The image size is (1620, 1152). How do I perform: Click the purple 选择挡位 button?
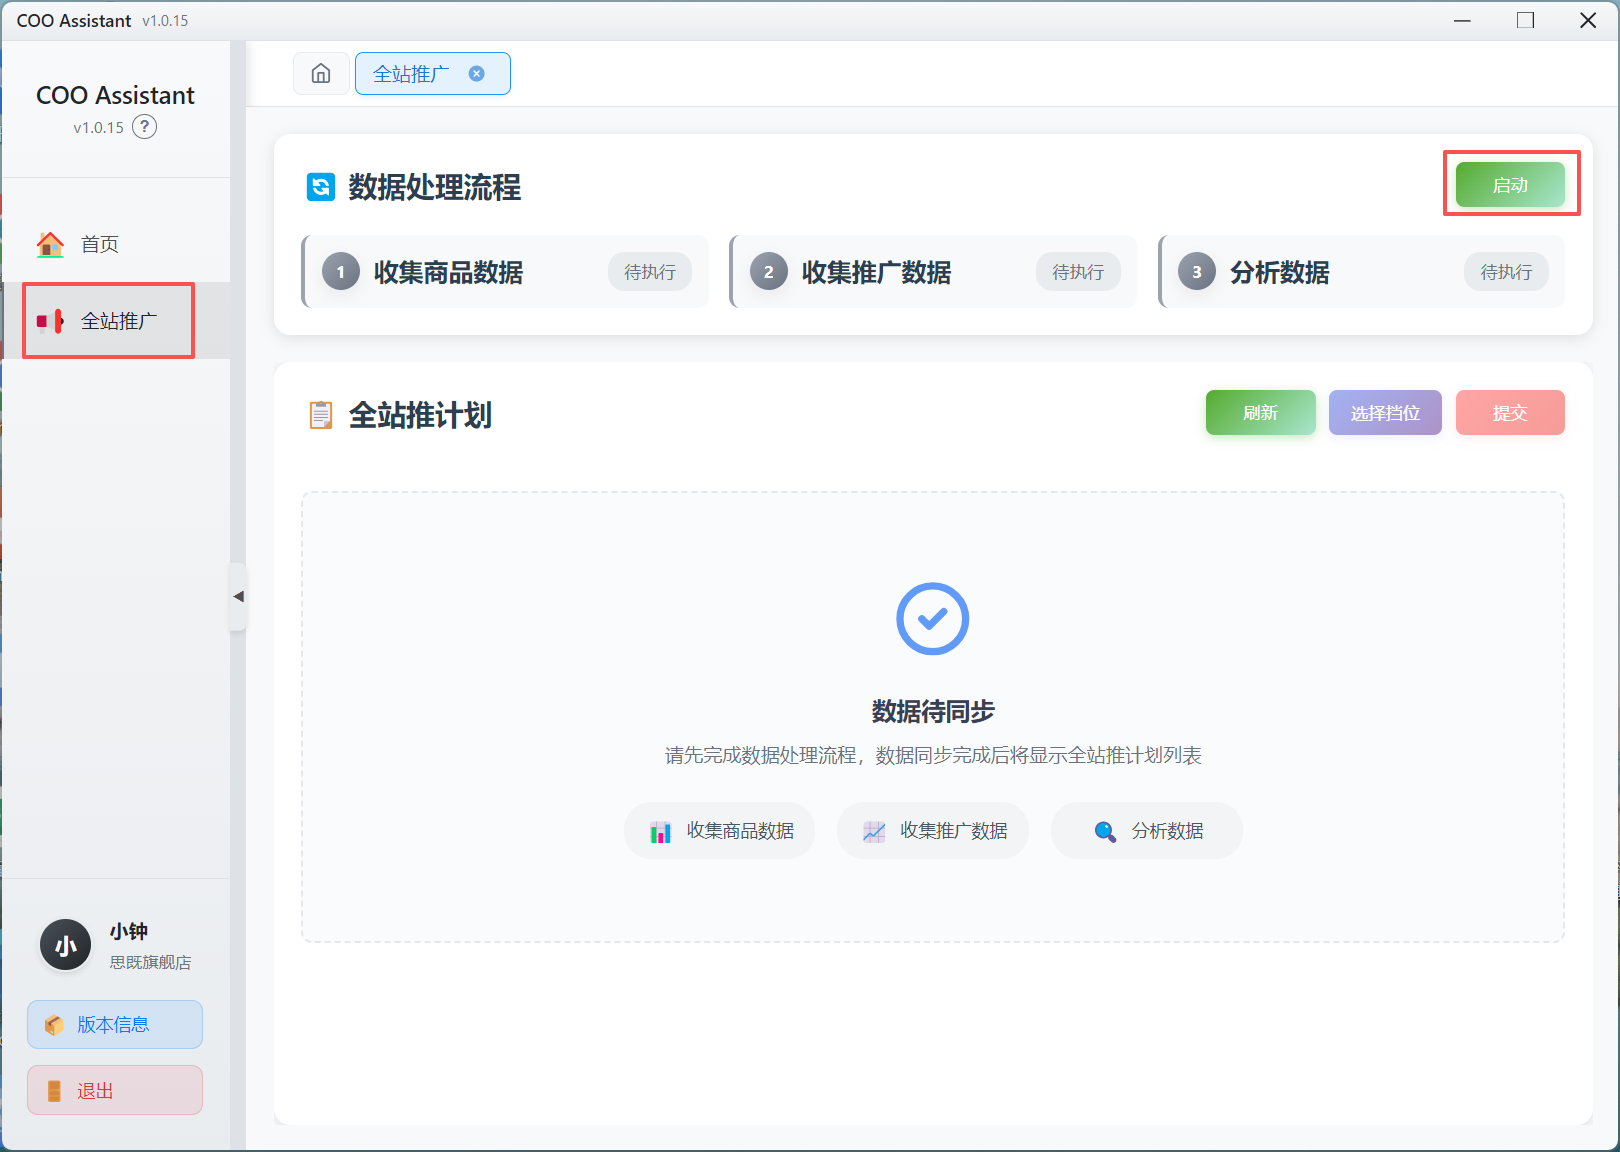pyautogui.click(x=1385, y=412)
